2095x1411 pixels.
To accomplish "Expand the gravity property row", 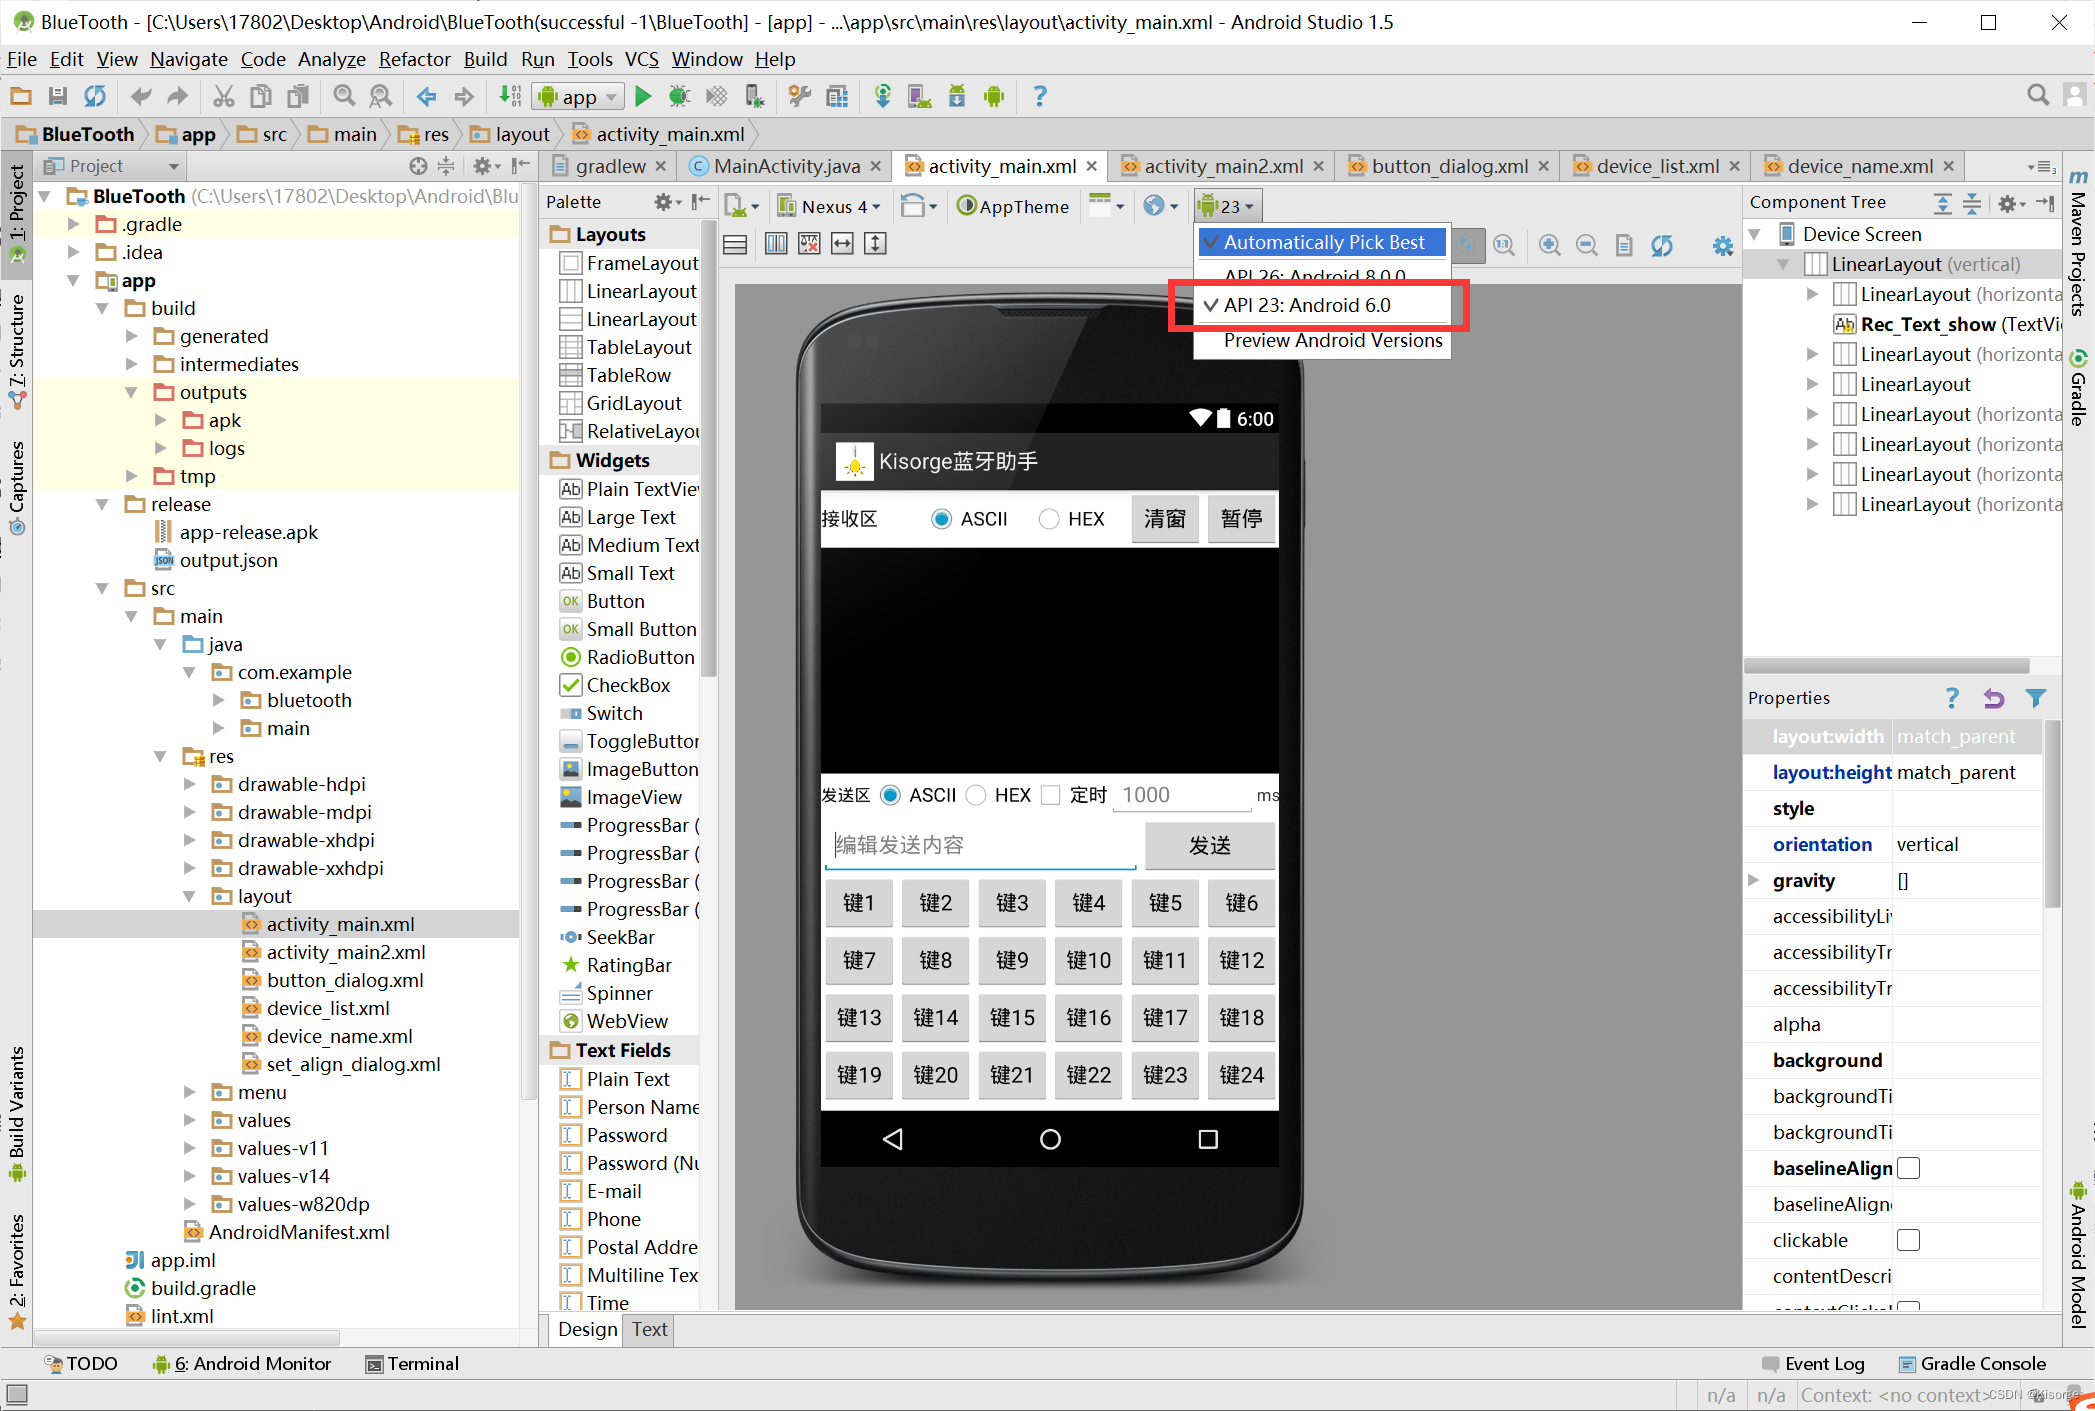I will click(x=1753, y=880).
